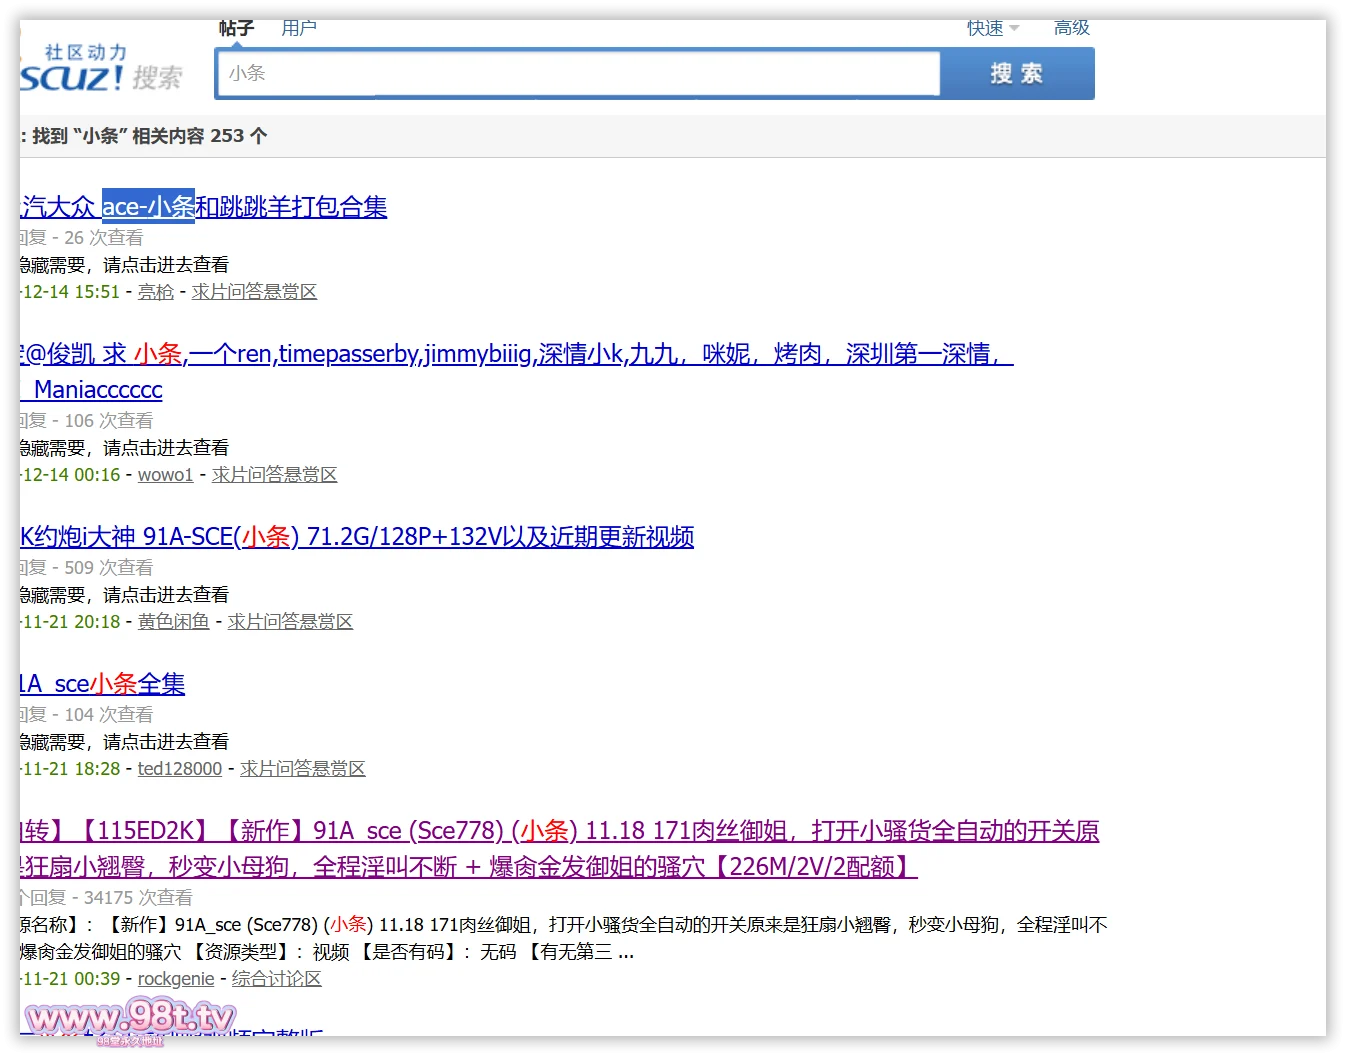
Task: Open the first result about 打包合集
Action: pyautogui.click(x=204, y=207)
